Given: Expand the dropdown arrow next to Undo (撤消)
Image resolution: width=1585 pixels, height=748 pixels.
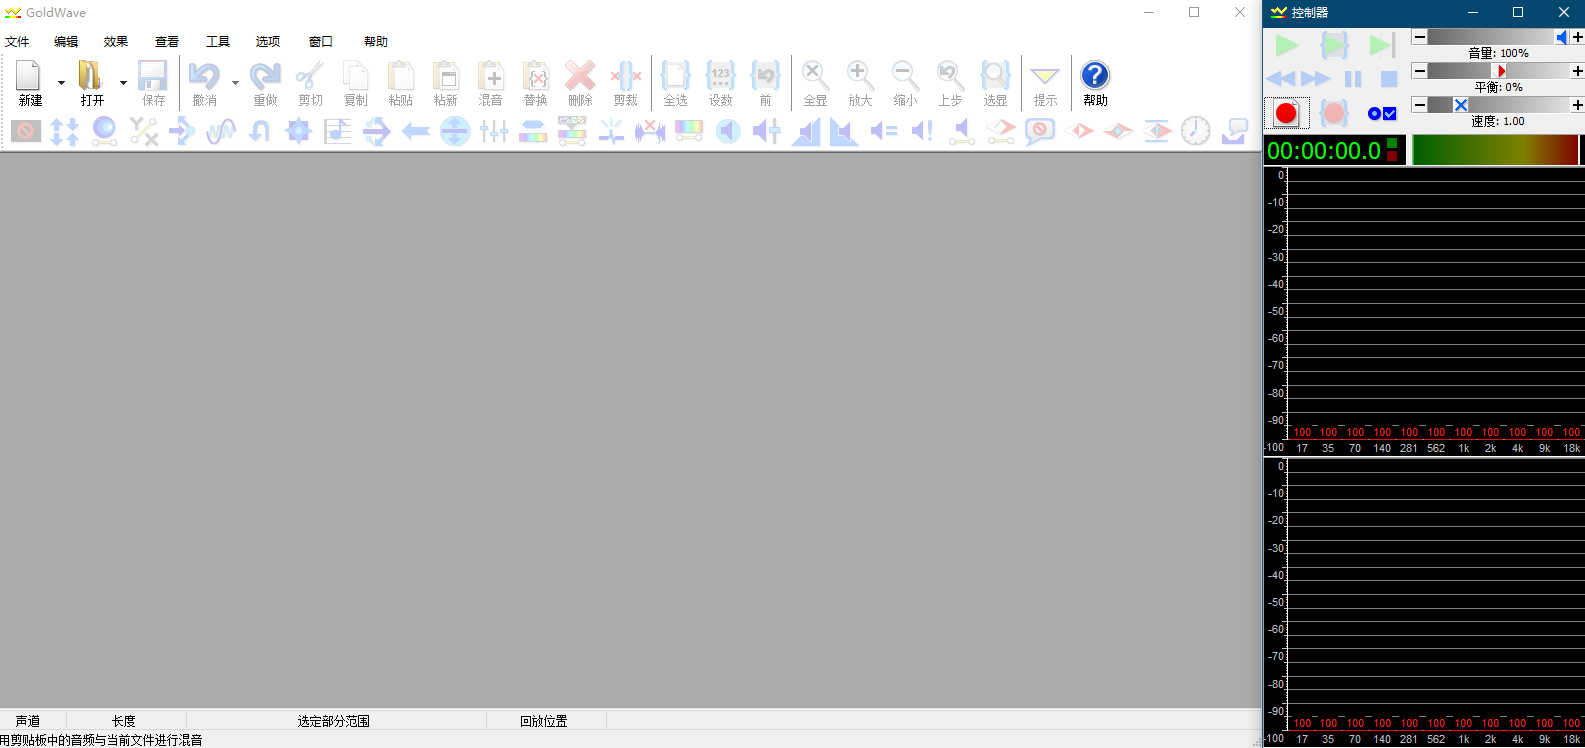Looking at the screenshot, I should 235,83.
